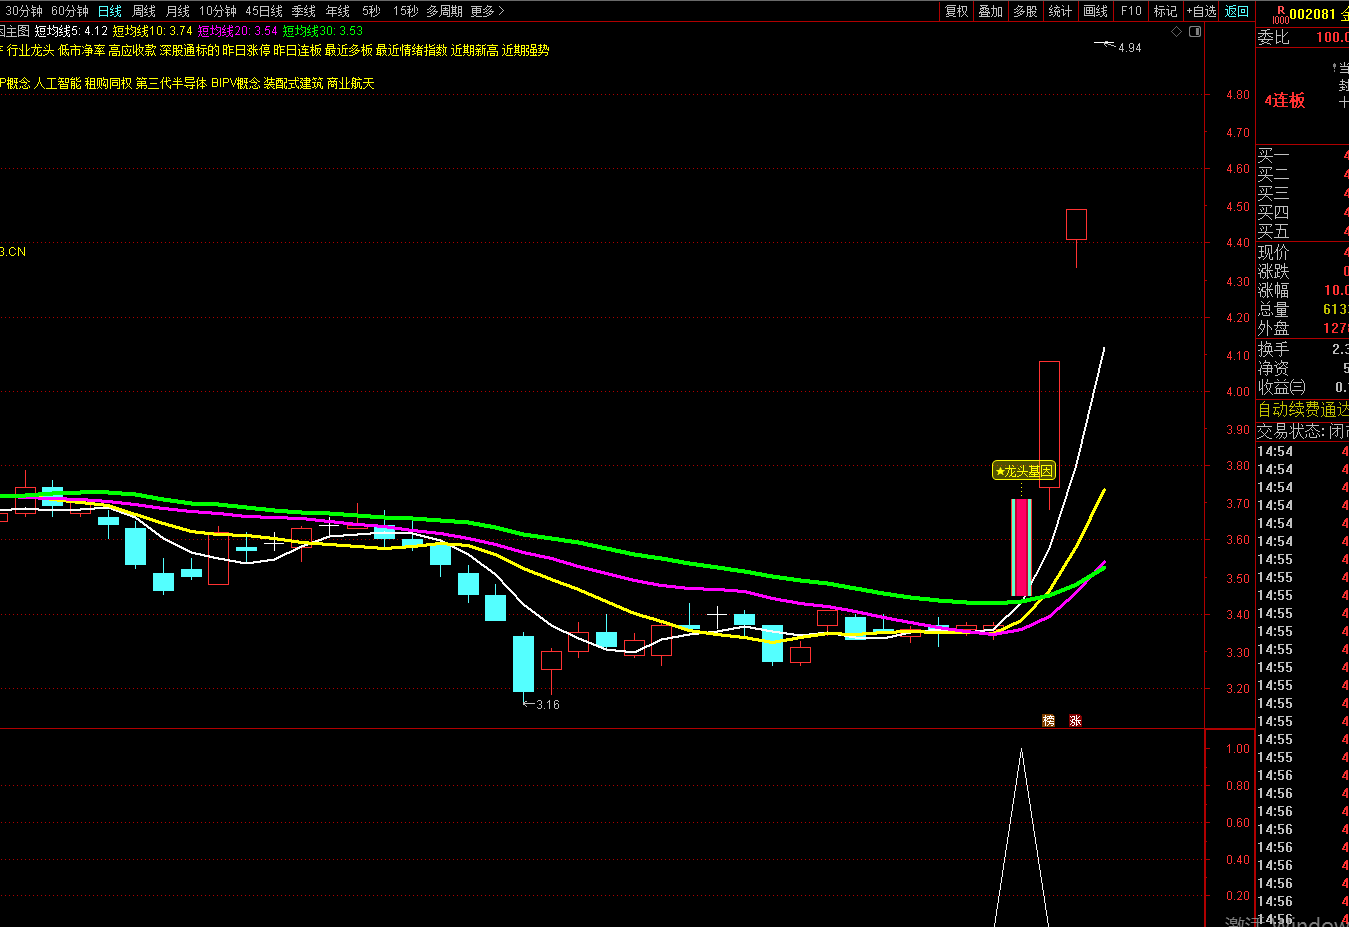
Task: Click the 交易状态 row
Action: pos(1302,431)
